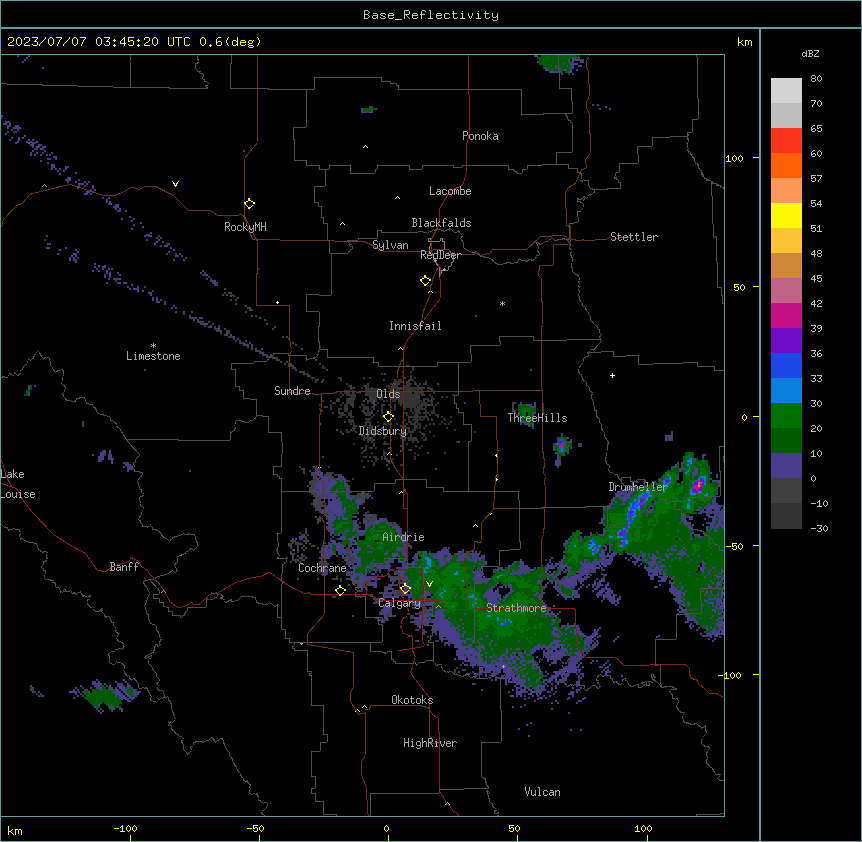Click the Cochrane town label

[322, 568]
